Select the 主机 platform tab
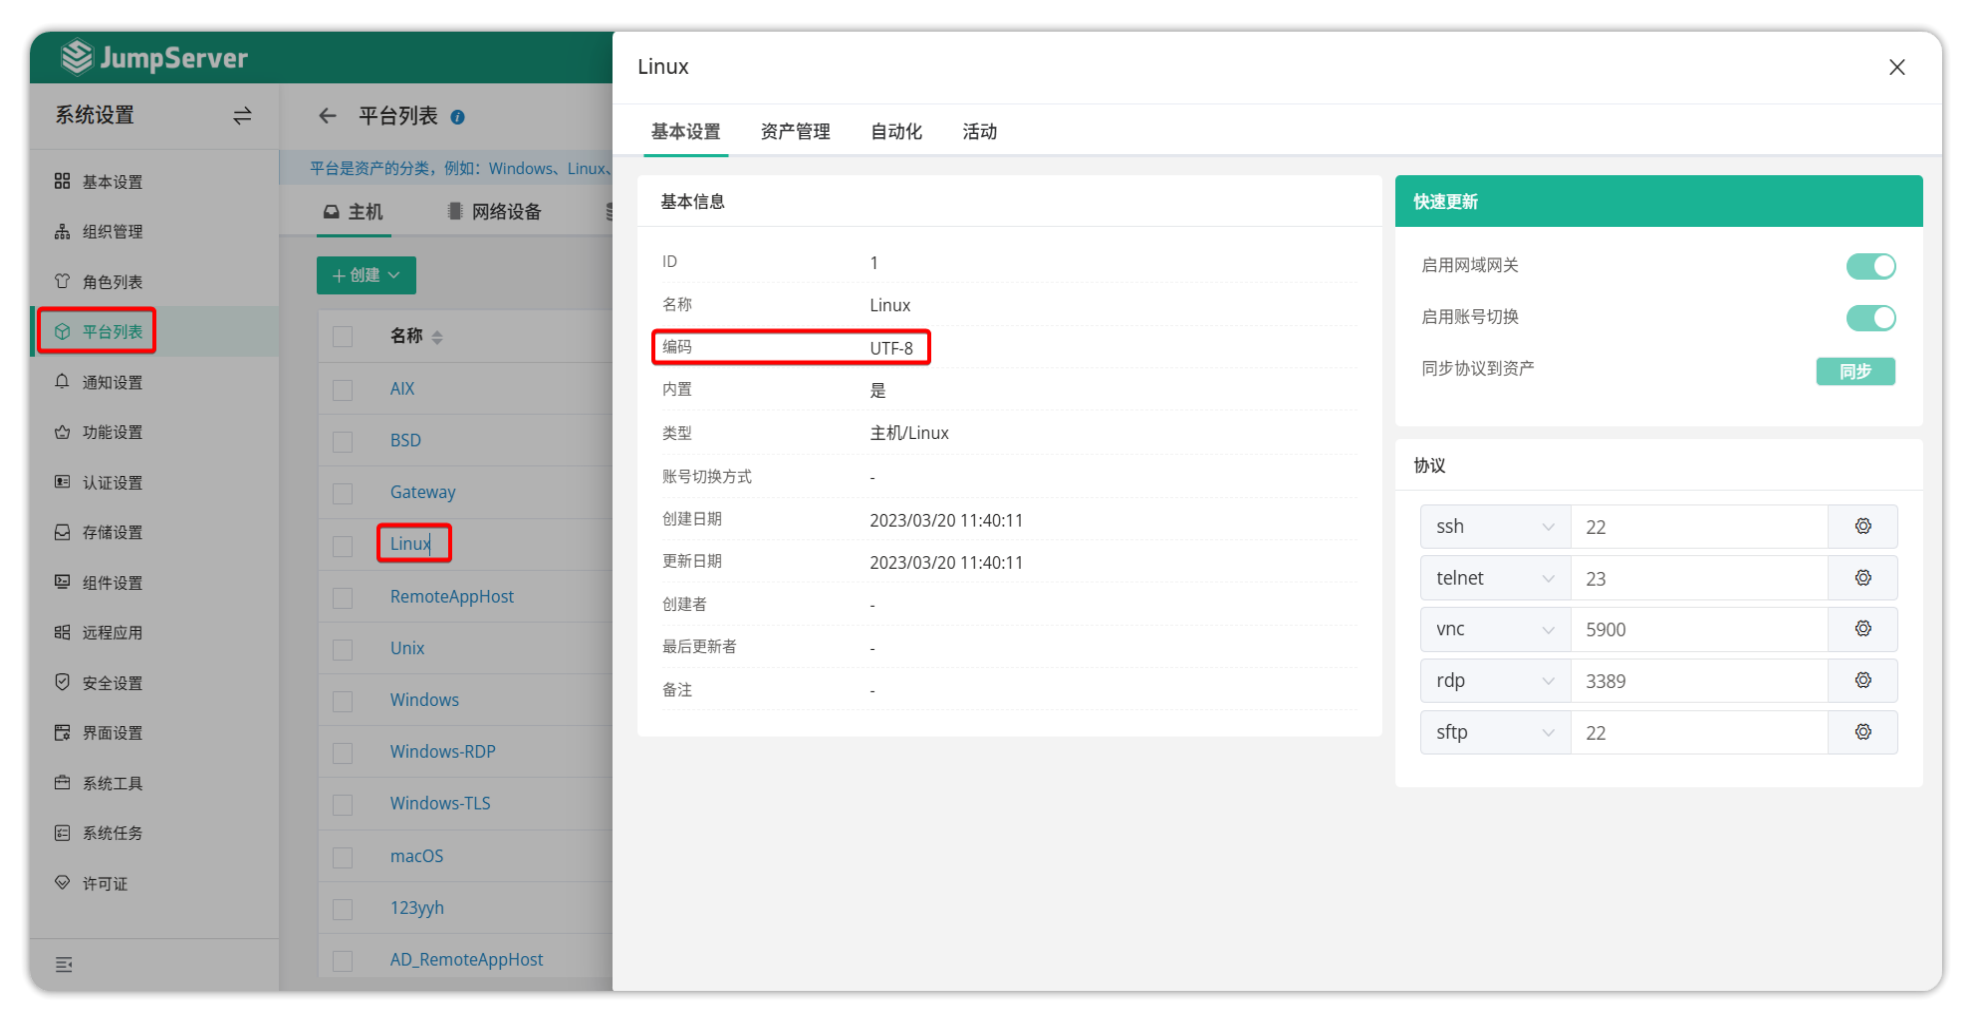This screenshot has width=1972, height=1012. 353,212
